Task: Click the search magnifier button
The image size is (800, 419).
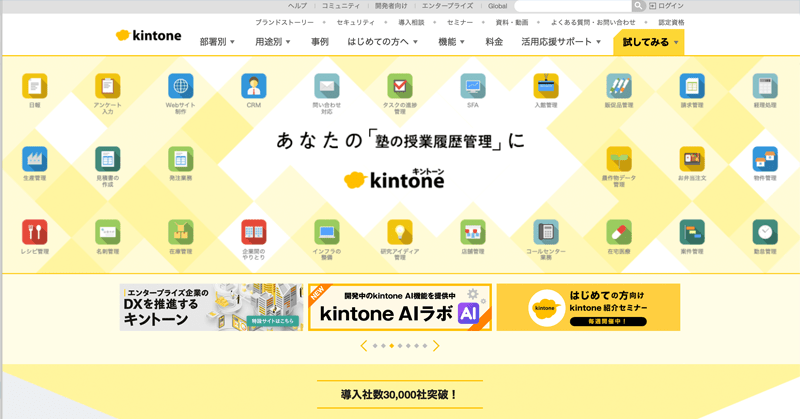Action: click(638, 6)
